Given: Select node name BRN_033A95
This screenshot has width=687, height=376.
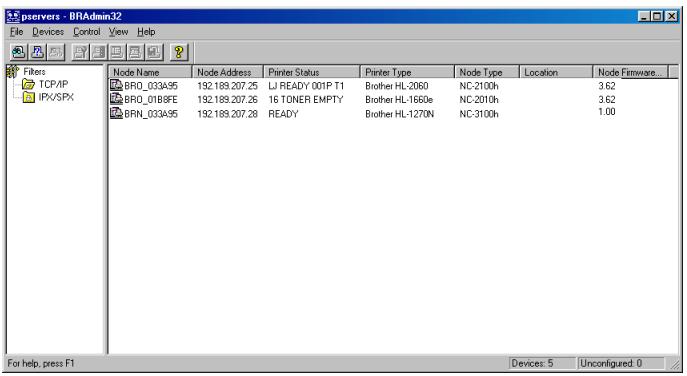Looking at the screenshot, I should tap(151, 114).
